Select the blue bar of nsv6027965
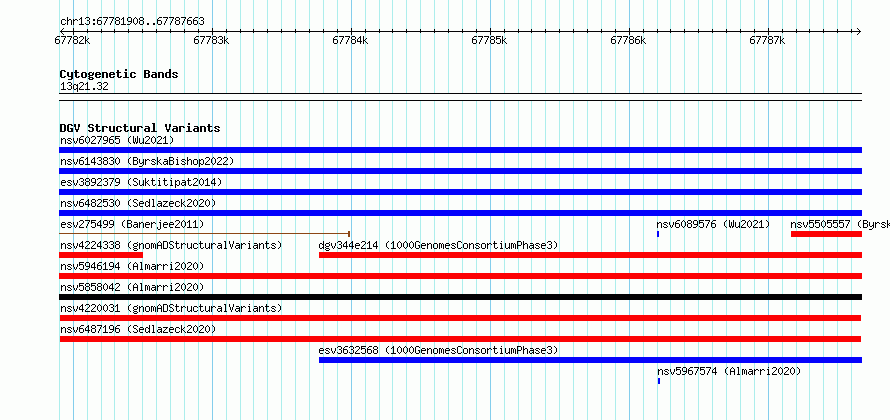 tap(460, 150)
